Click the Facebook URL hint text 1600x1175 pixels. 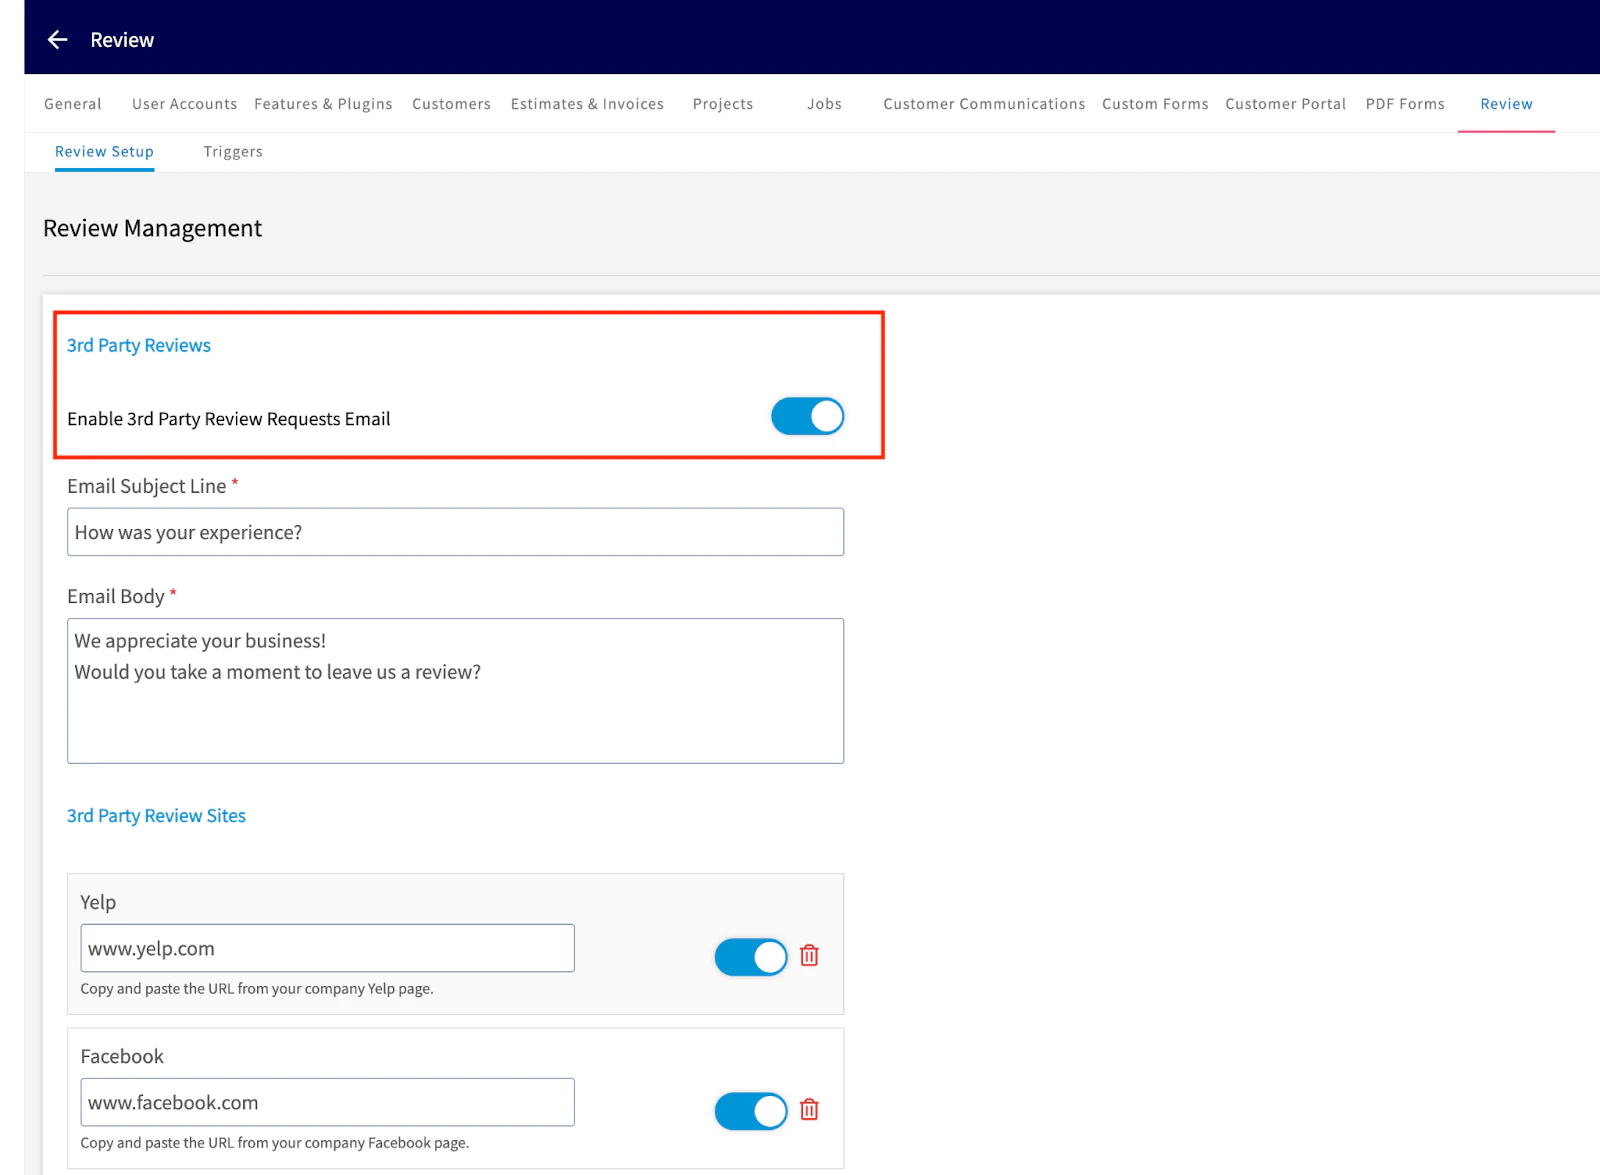click(275, 1143)
